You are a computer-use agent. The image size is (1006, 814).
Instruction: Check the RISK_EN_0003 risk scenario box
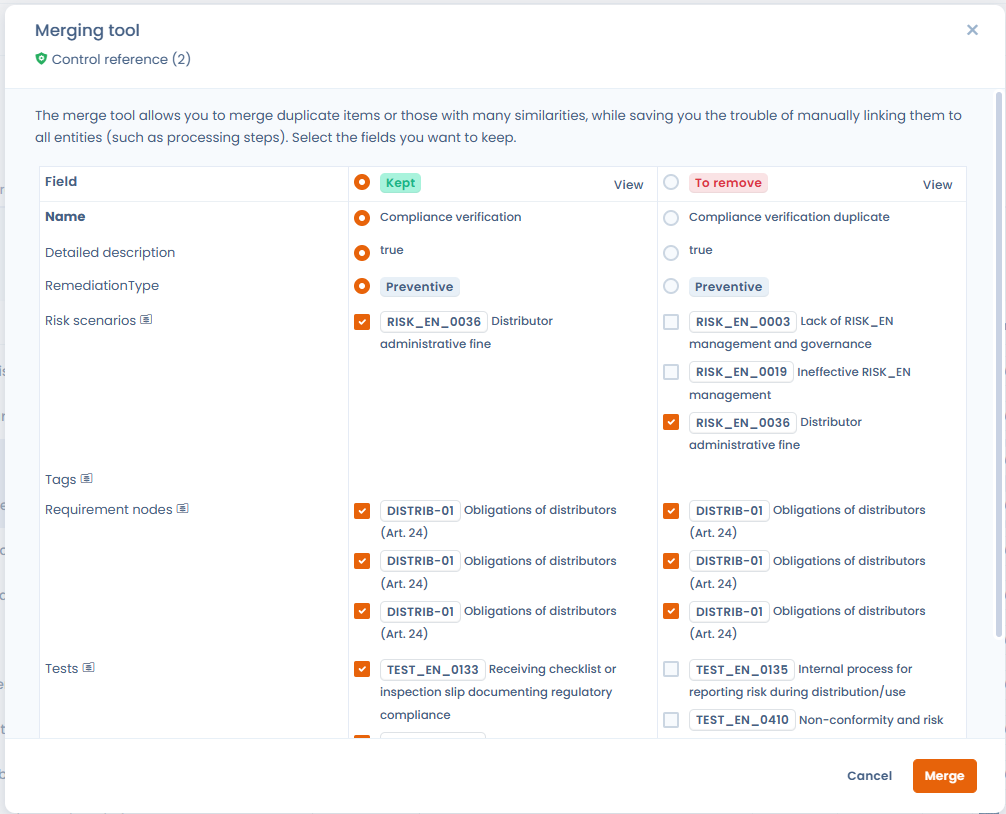tap(671, 321)
